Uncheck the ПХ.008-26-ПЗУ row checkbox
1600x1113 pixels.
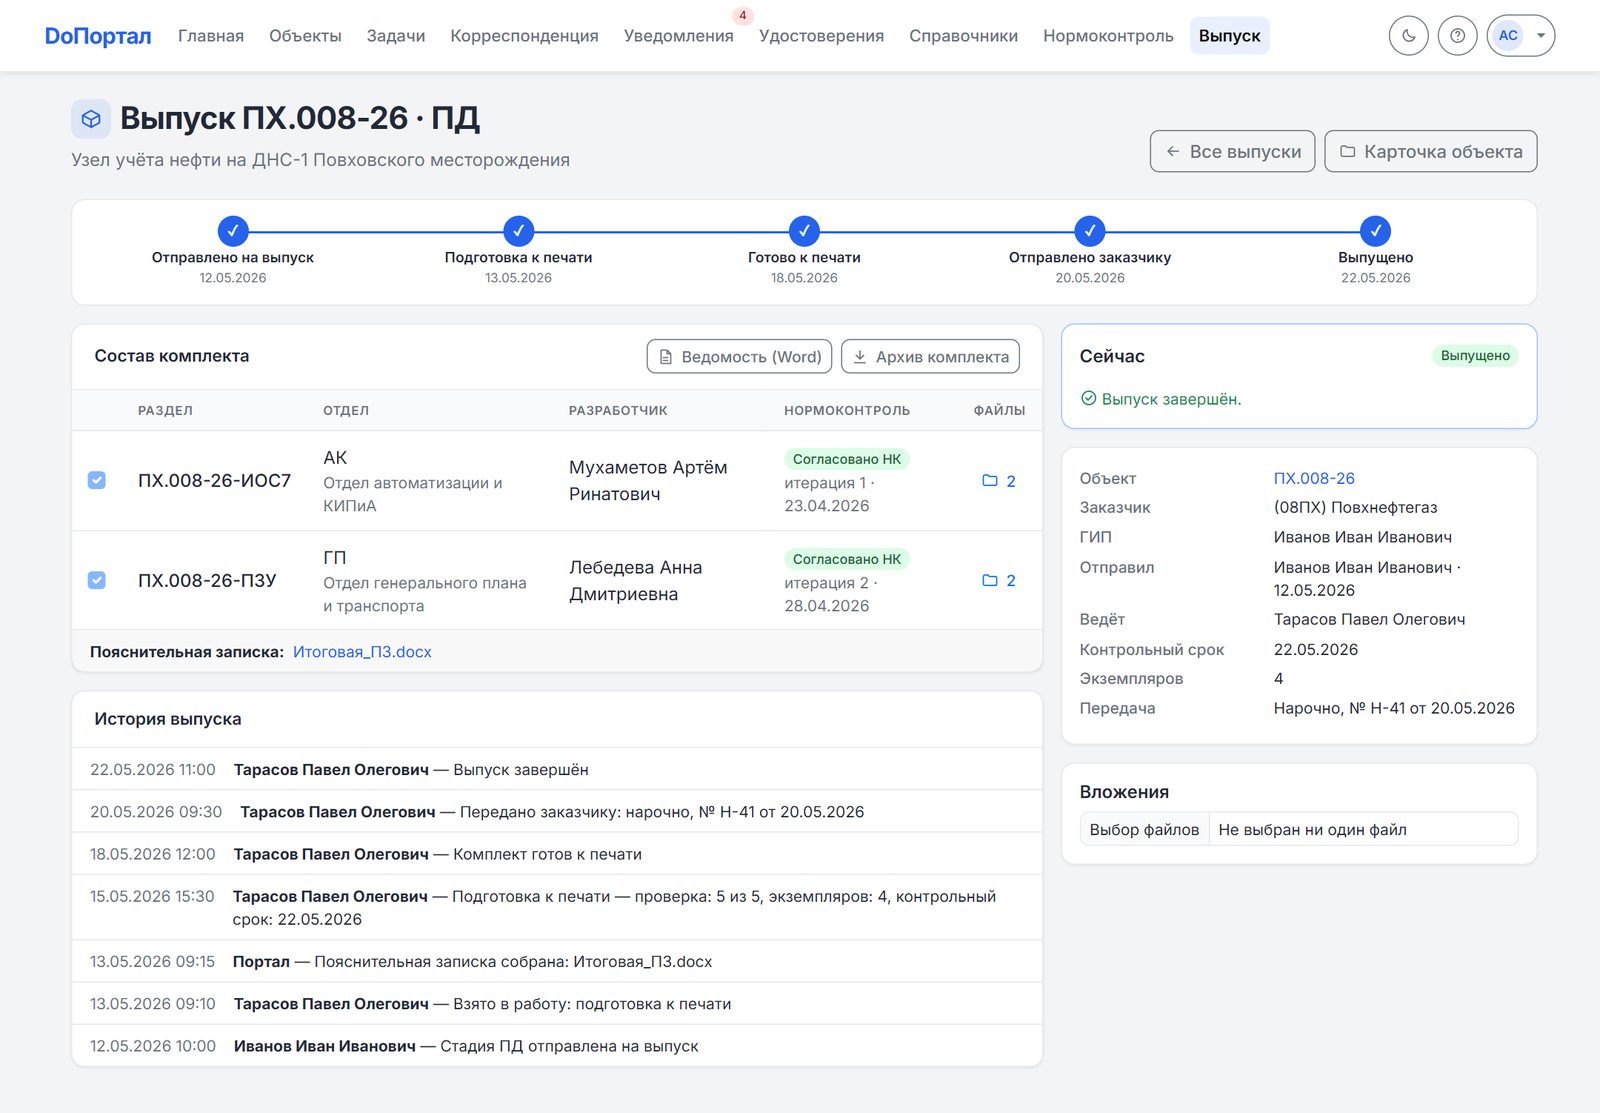97,580
